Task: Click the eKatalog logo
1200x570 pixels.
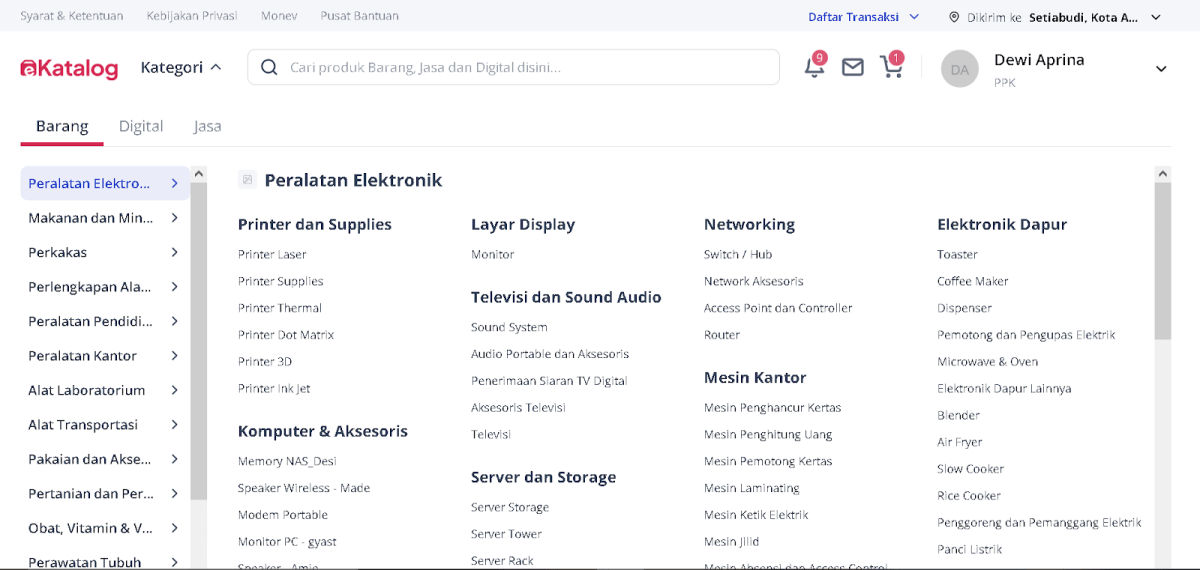Action: pyautogui.click(x=70, y=68)
